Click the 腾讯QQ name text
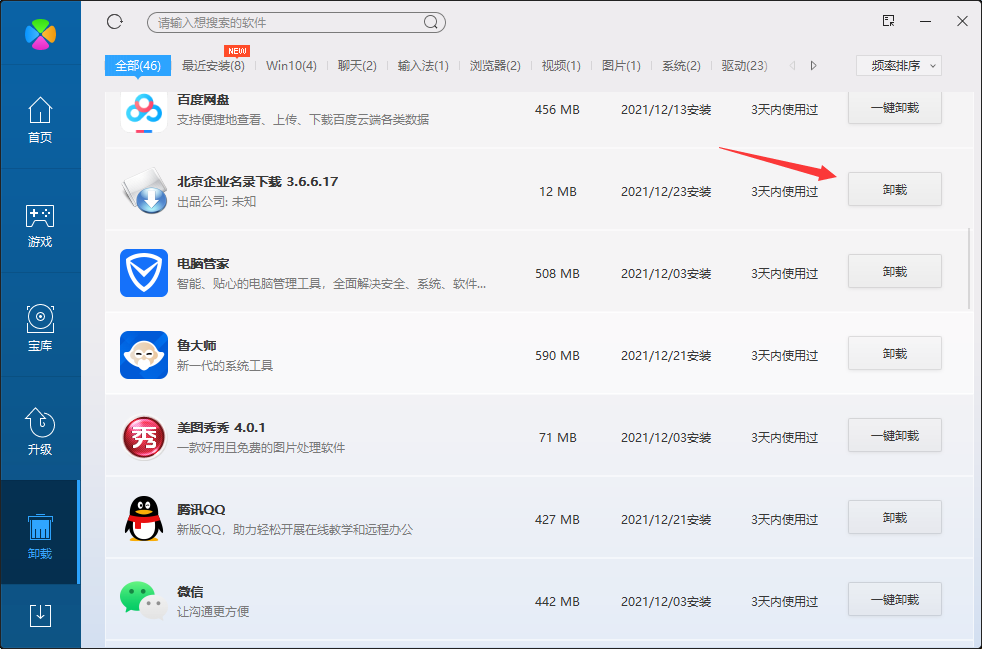This screenshot has width=982, height=649. coord(201,510)
